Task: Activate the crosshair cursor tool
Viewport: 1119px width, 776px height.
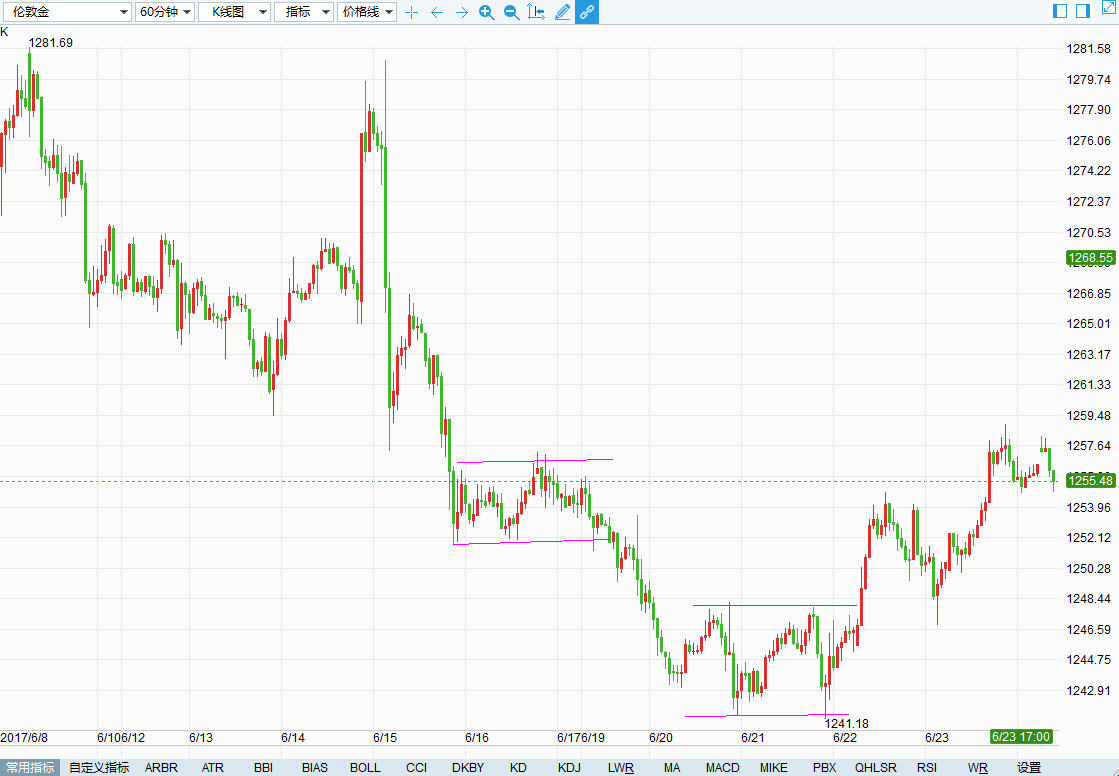Action: (x=411, y=12)
